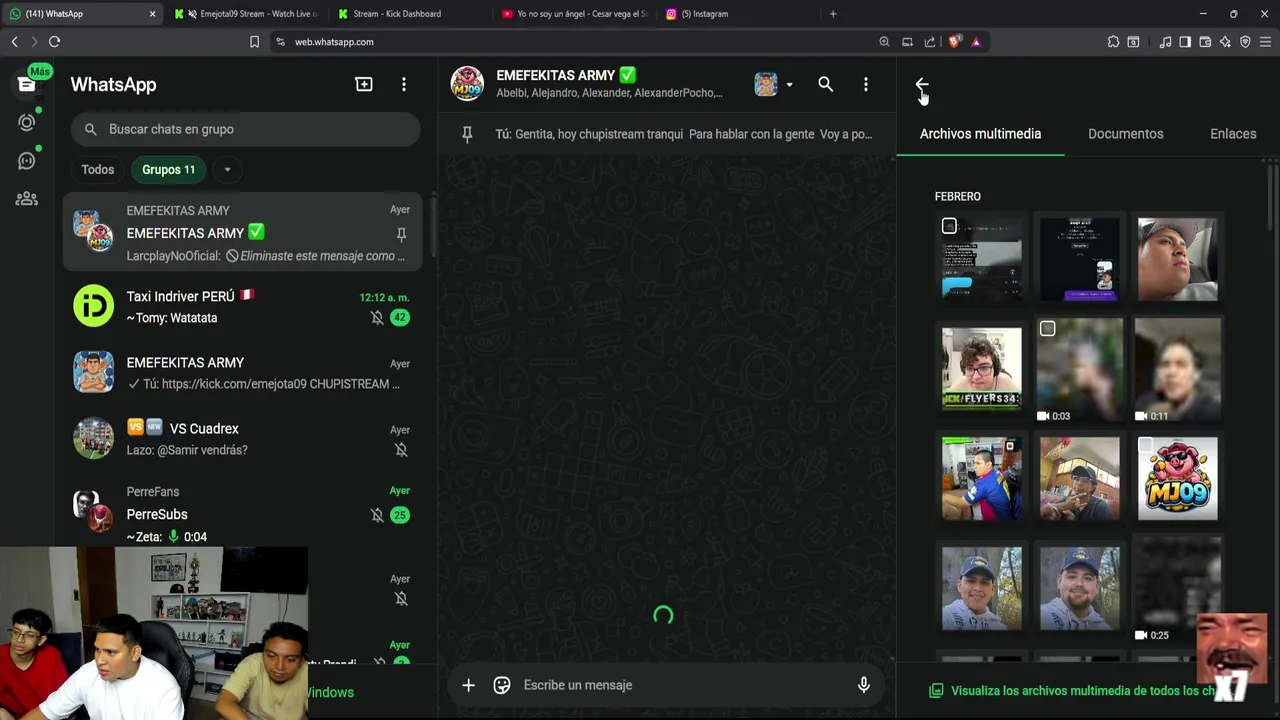Click FEBRERO section heading
Viewport: 1280px width, 720px height.
tap(958, 197)
